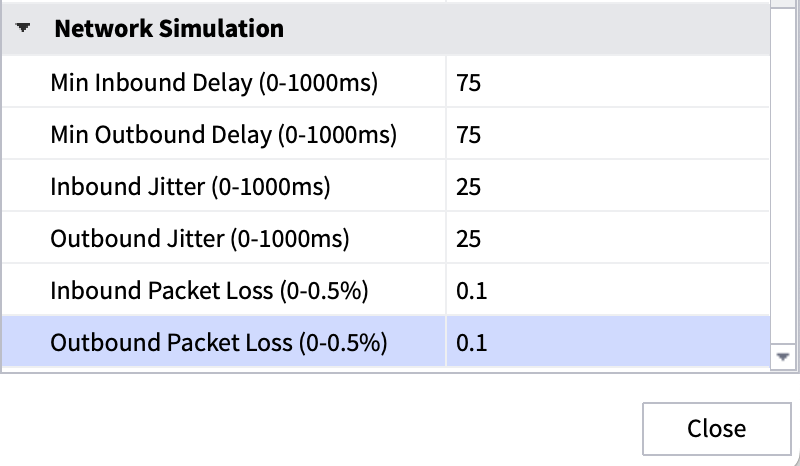Image resolution: width=800 pixels, height=466 pixels.
Task: Select the Min Outbound Delay property label
Action: (x=223, y=134)
